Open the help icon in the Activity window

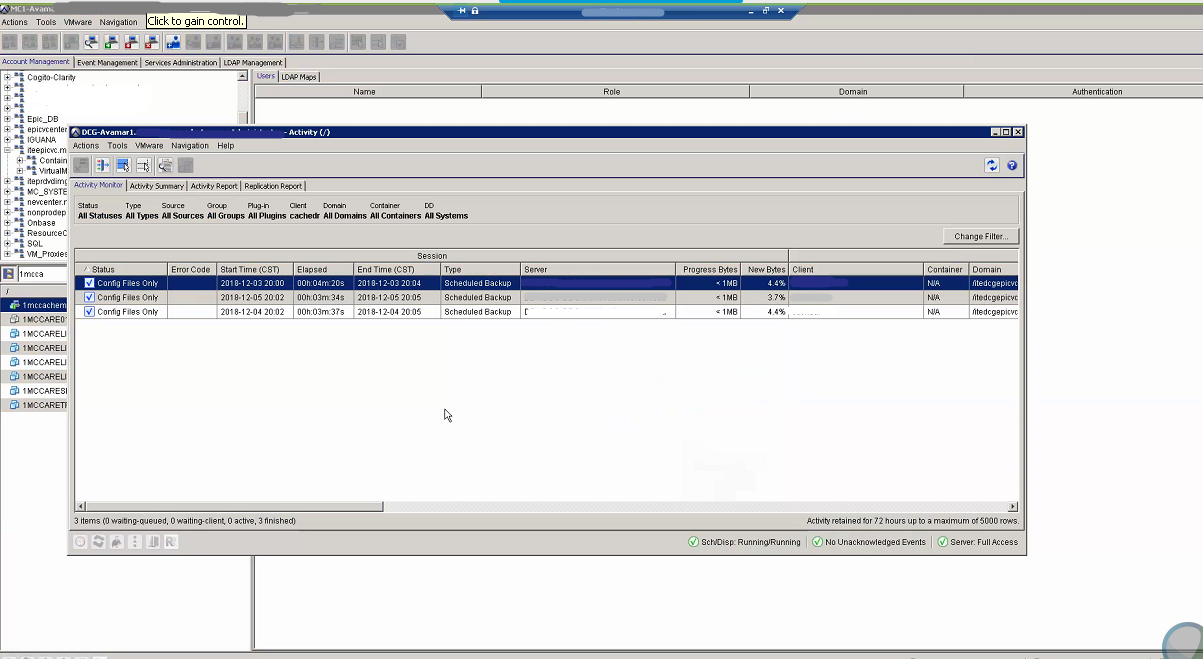click(1011, 165)
